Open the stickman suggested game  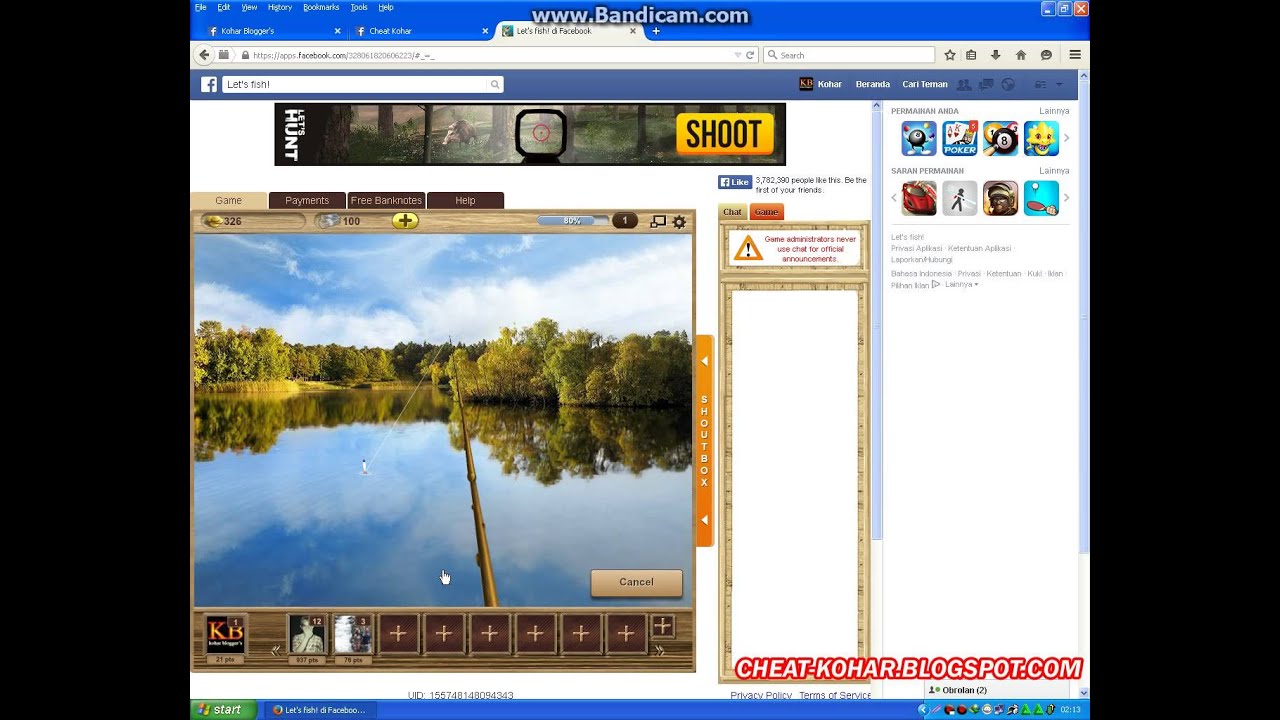point(960,198)
